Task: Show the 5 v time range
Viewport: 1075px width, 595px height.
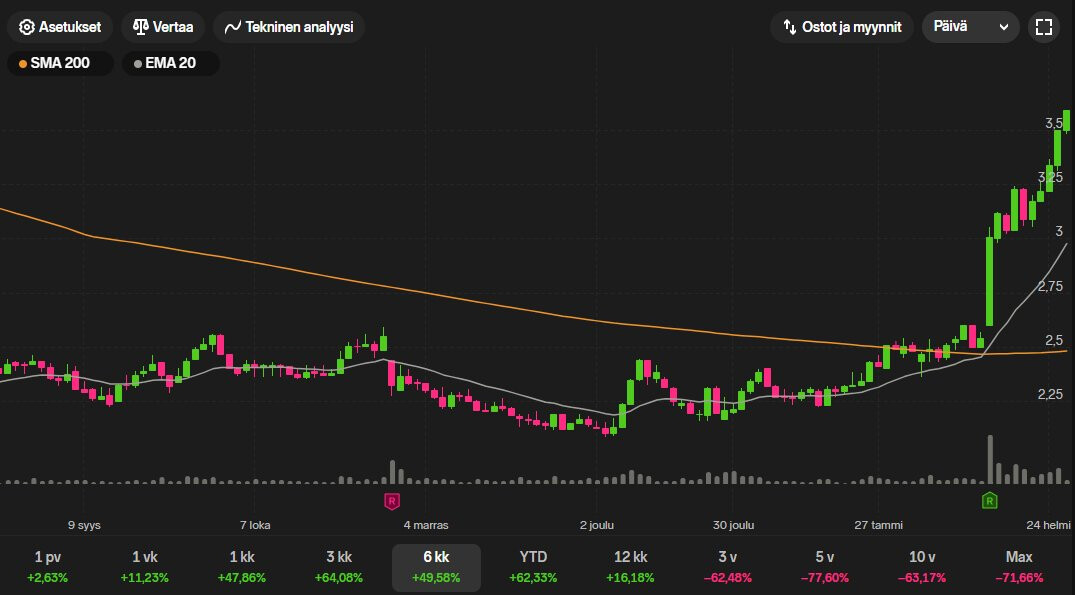Action: click(824, 567)
